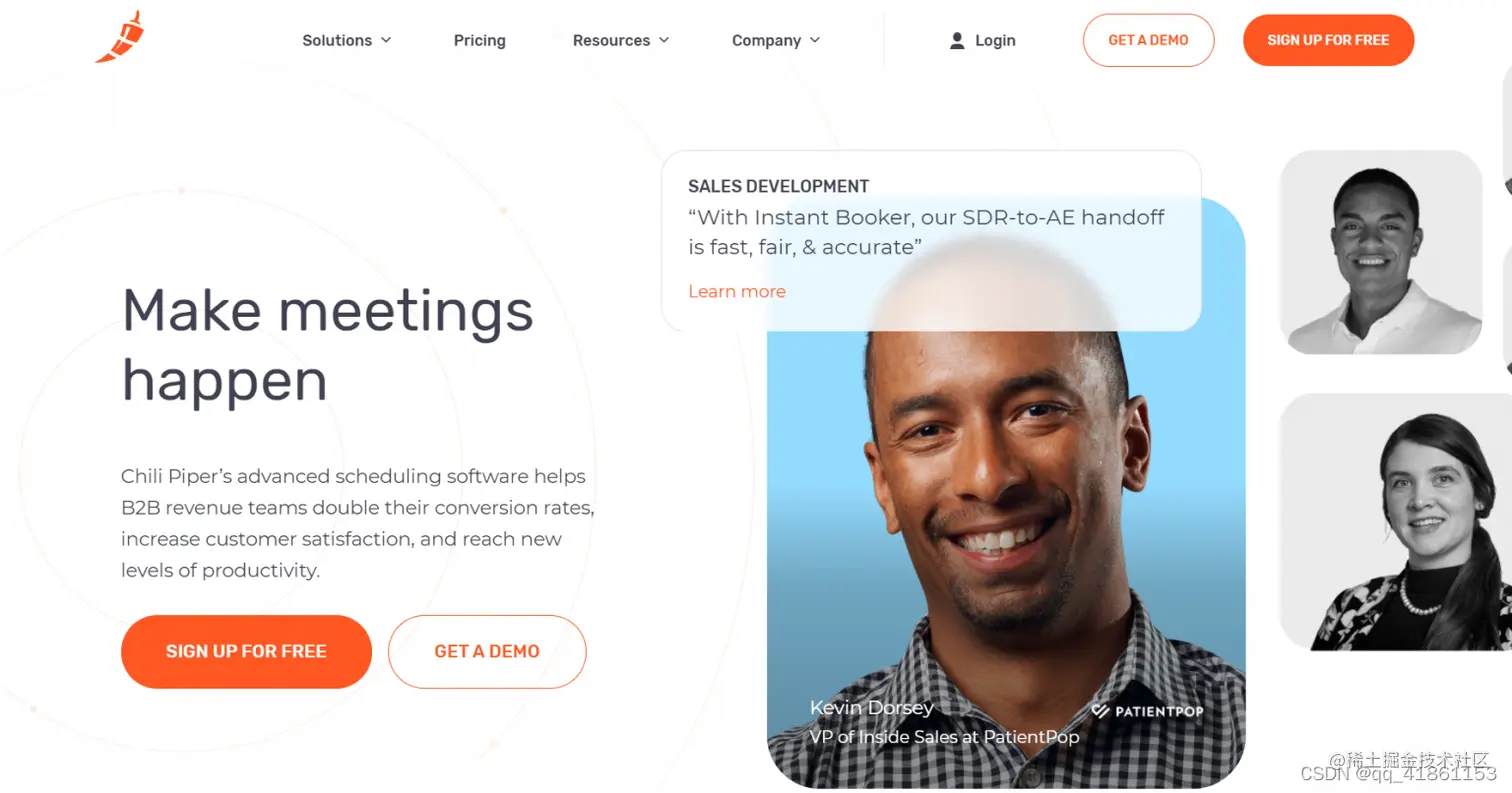Image resolution: width=1512 pixels, height=793 pixels.
Task: Expand the Solutions dropdown chevron
Action: (x=386, y=40)
